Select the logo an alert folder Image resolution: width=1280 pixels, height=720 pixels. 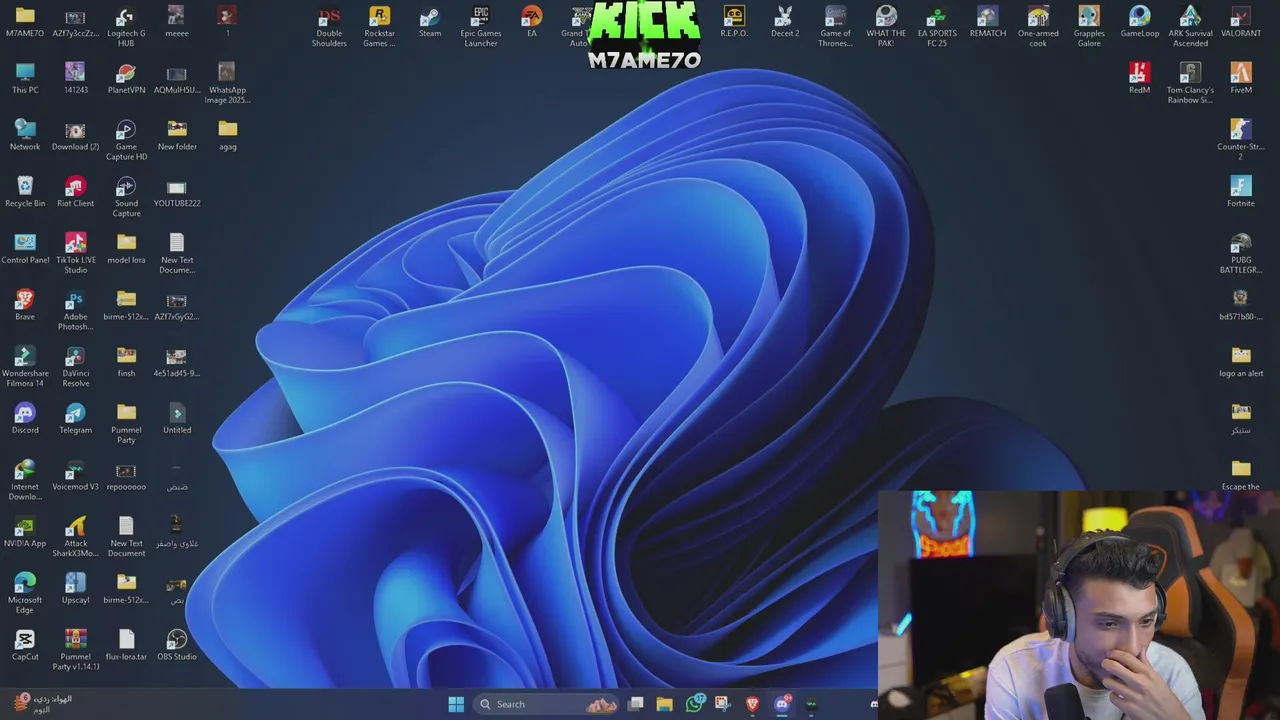pos(1241,363)
